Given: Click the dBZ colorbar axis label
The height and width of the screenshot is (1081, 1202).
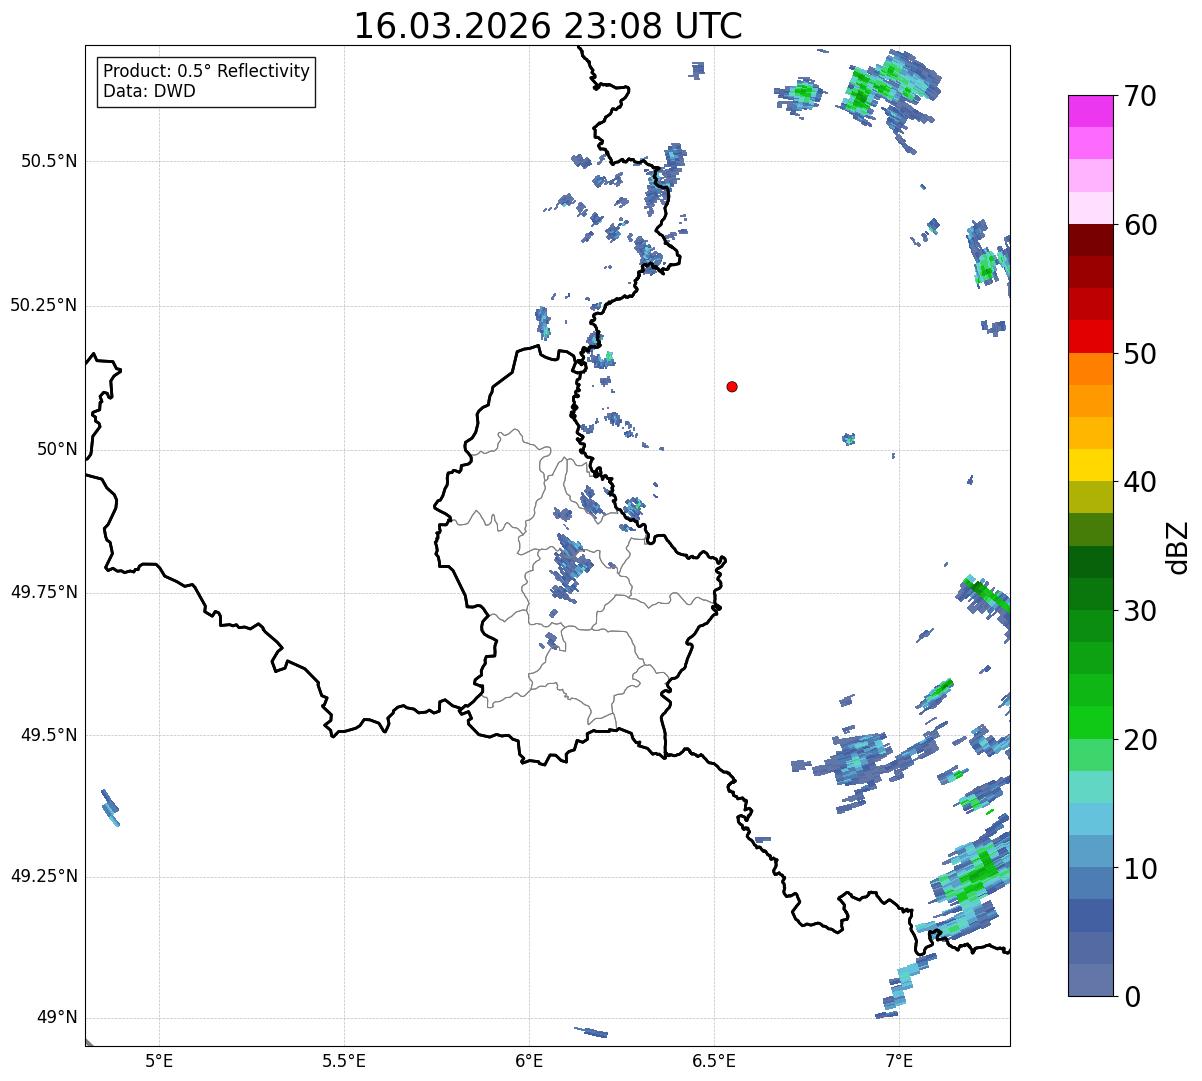Looking at the screenshot, I should tap(1178, 547).
